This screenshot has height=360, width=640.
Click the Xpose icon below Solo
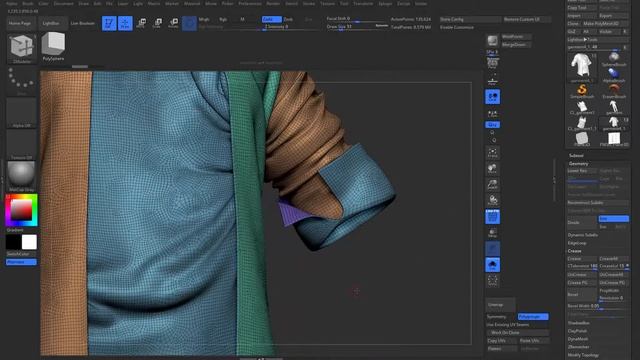(x=493, y=280)
